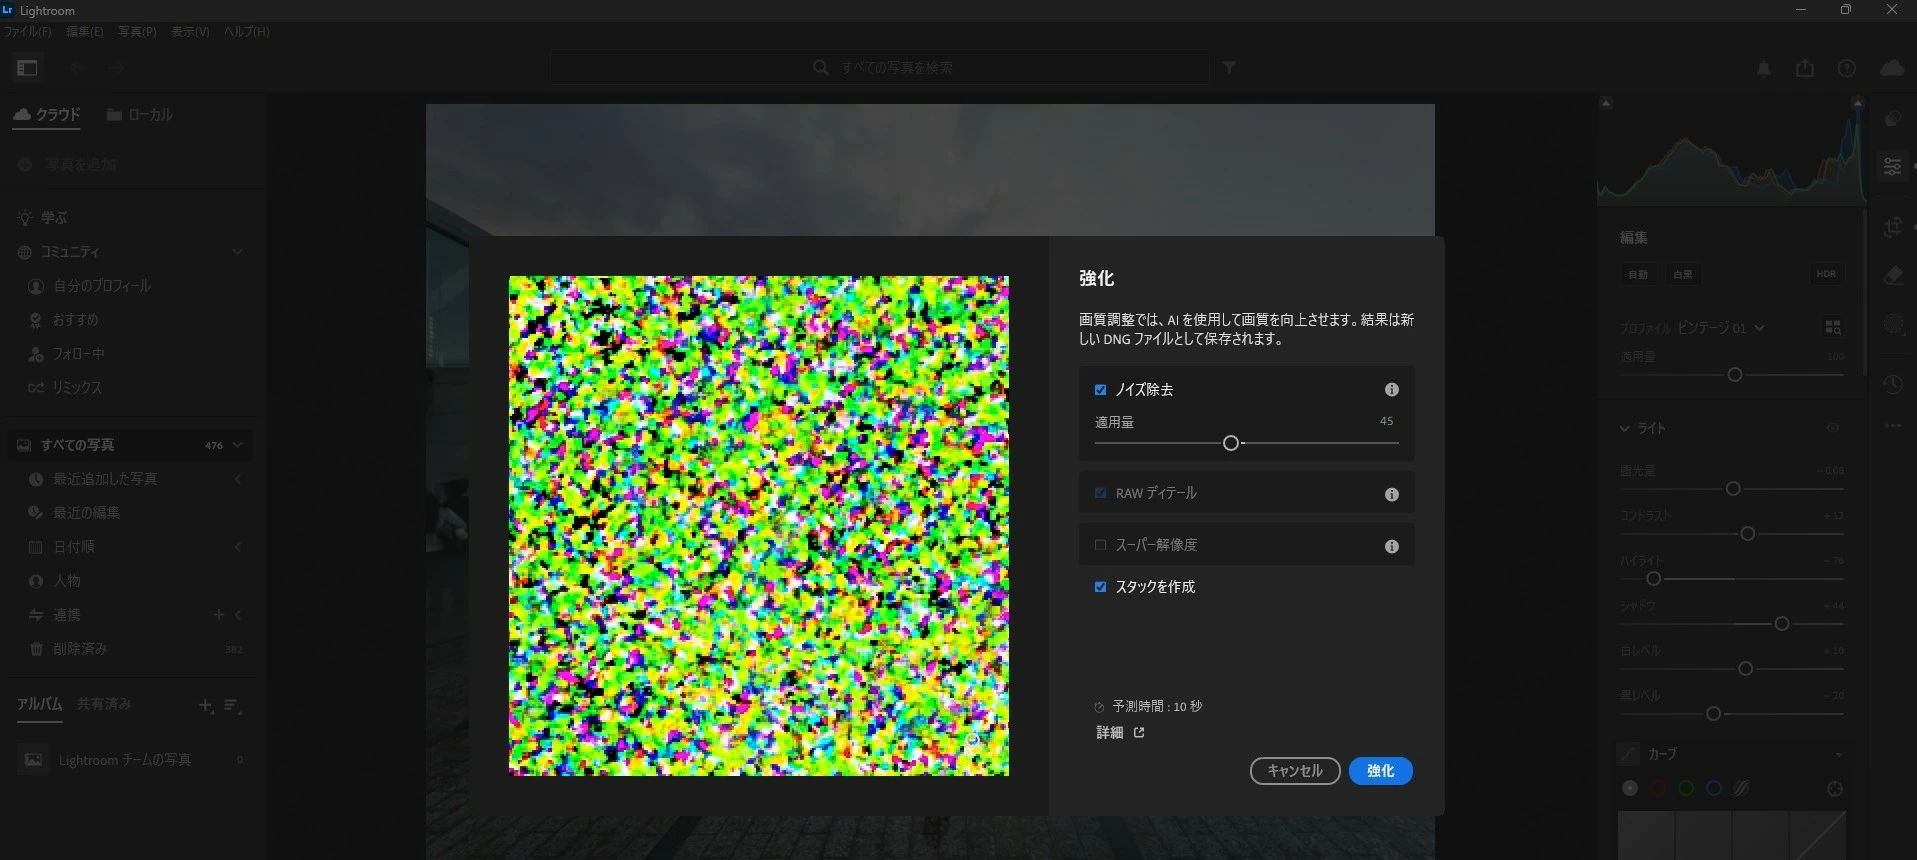Adjust the ノイズ除去 適用量 slider handle
The image size is (1917, 860).
tap(1231, 443)
